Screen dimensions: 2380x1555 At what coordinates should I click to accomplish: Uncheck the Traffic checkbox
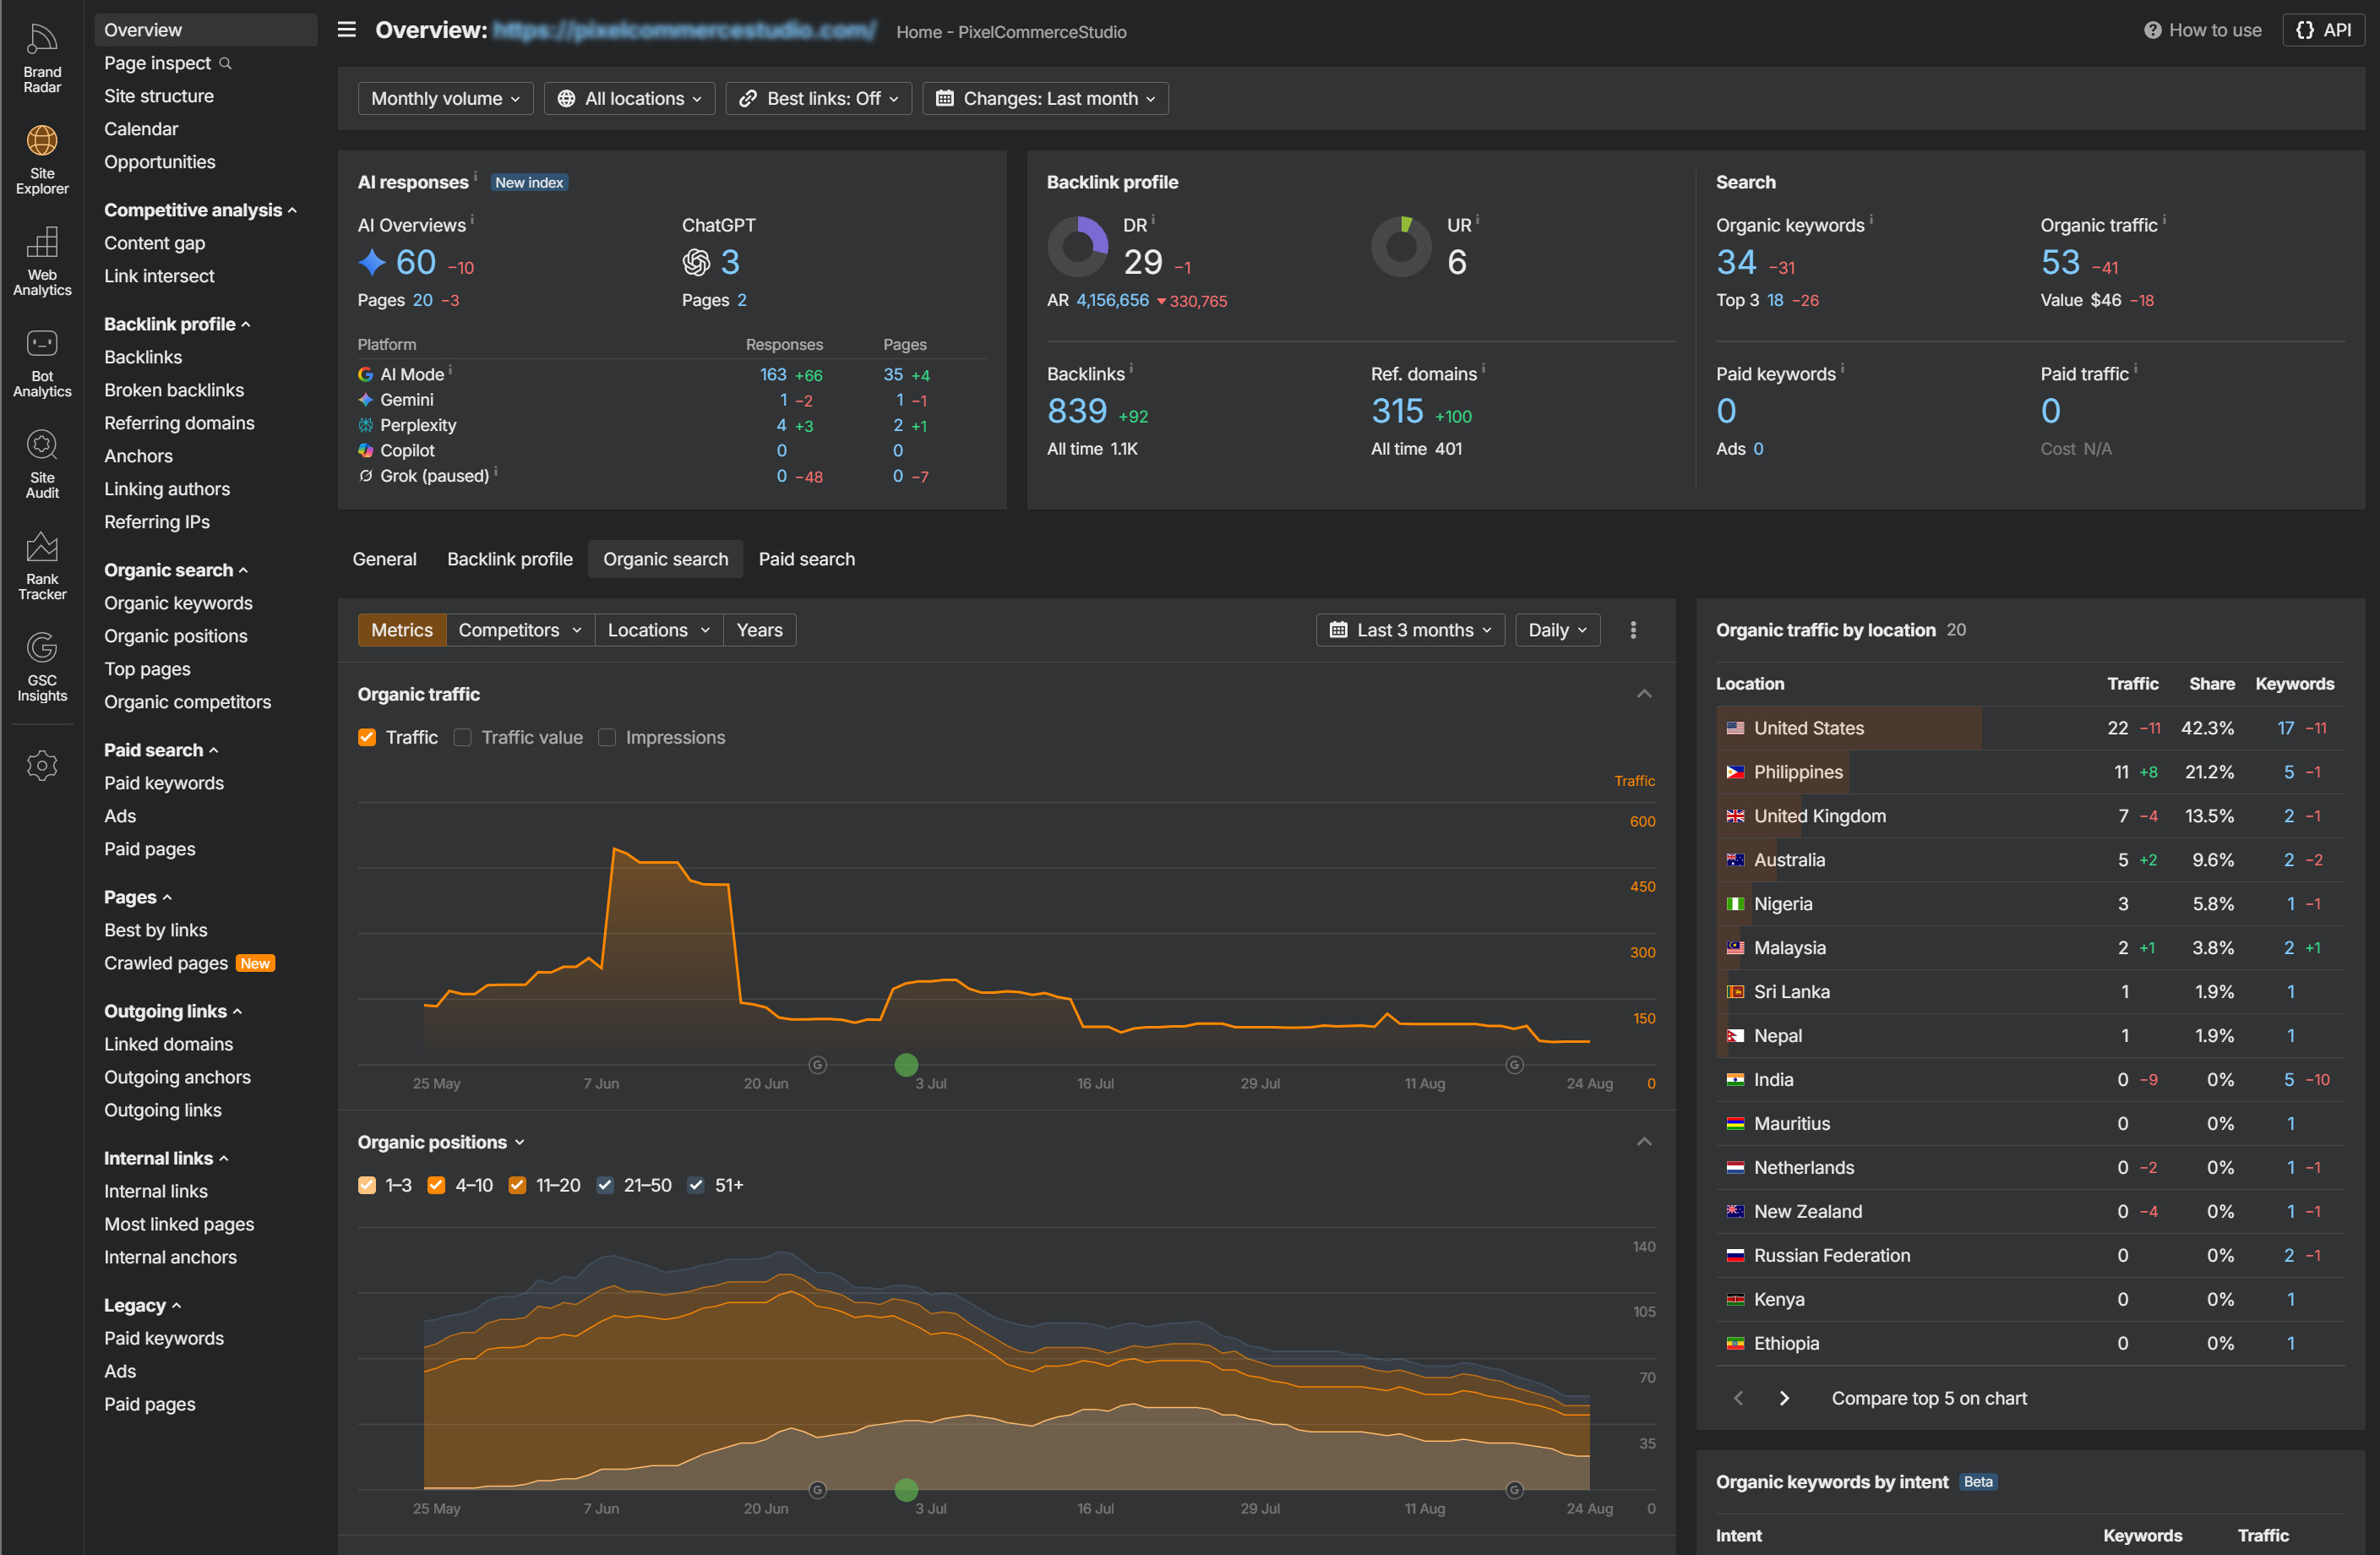click(x=367, y=737)
